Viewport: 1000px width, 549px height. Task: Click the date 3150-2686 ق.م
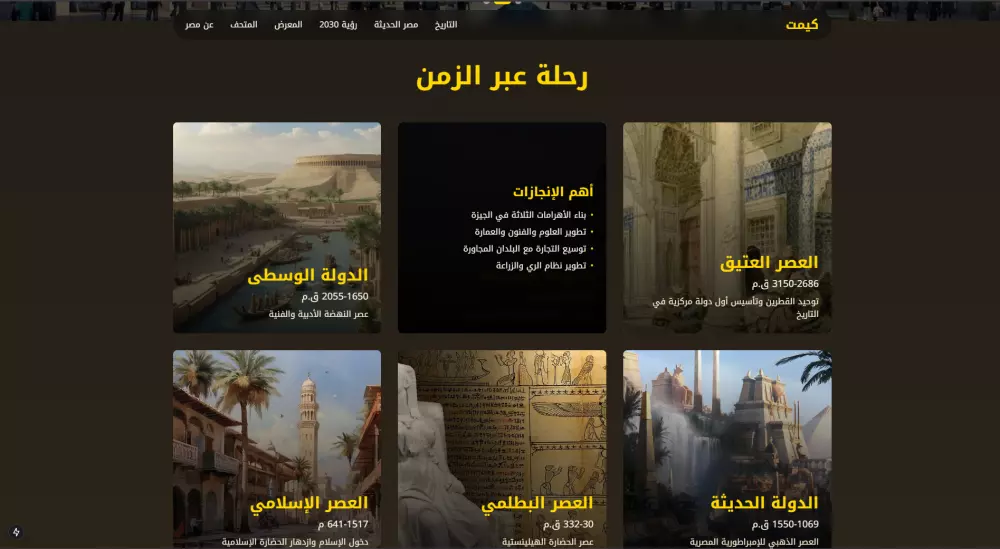(785, 284)
